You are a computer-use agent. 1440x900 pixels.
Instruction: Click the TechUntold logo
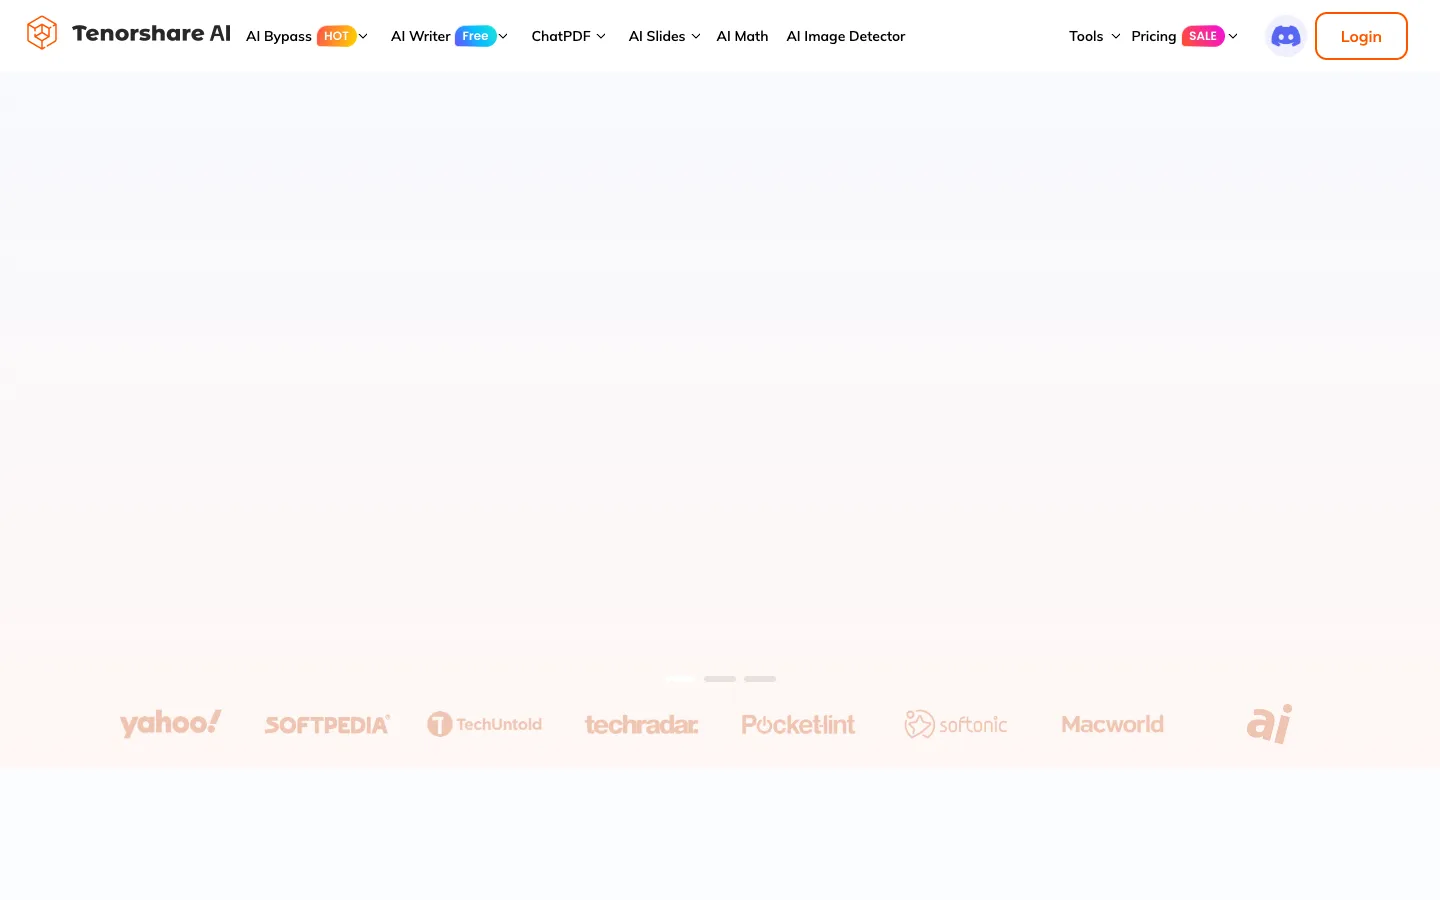pyautogui.click(x=484, y=724)
